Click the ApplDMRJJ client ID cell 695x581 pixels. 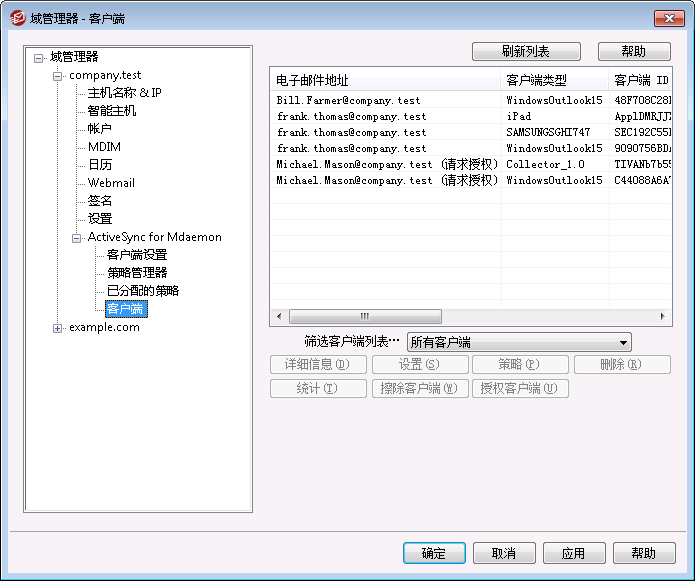(x=640, y=116)
